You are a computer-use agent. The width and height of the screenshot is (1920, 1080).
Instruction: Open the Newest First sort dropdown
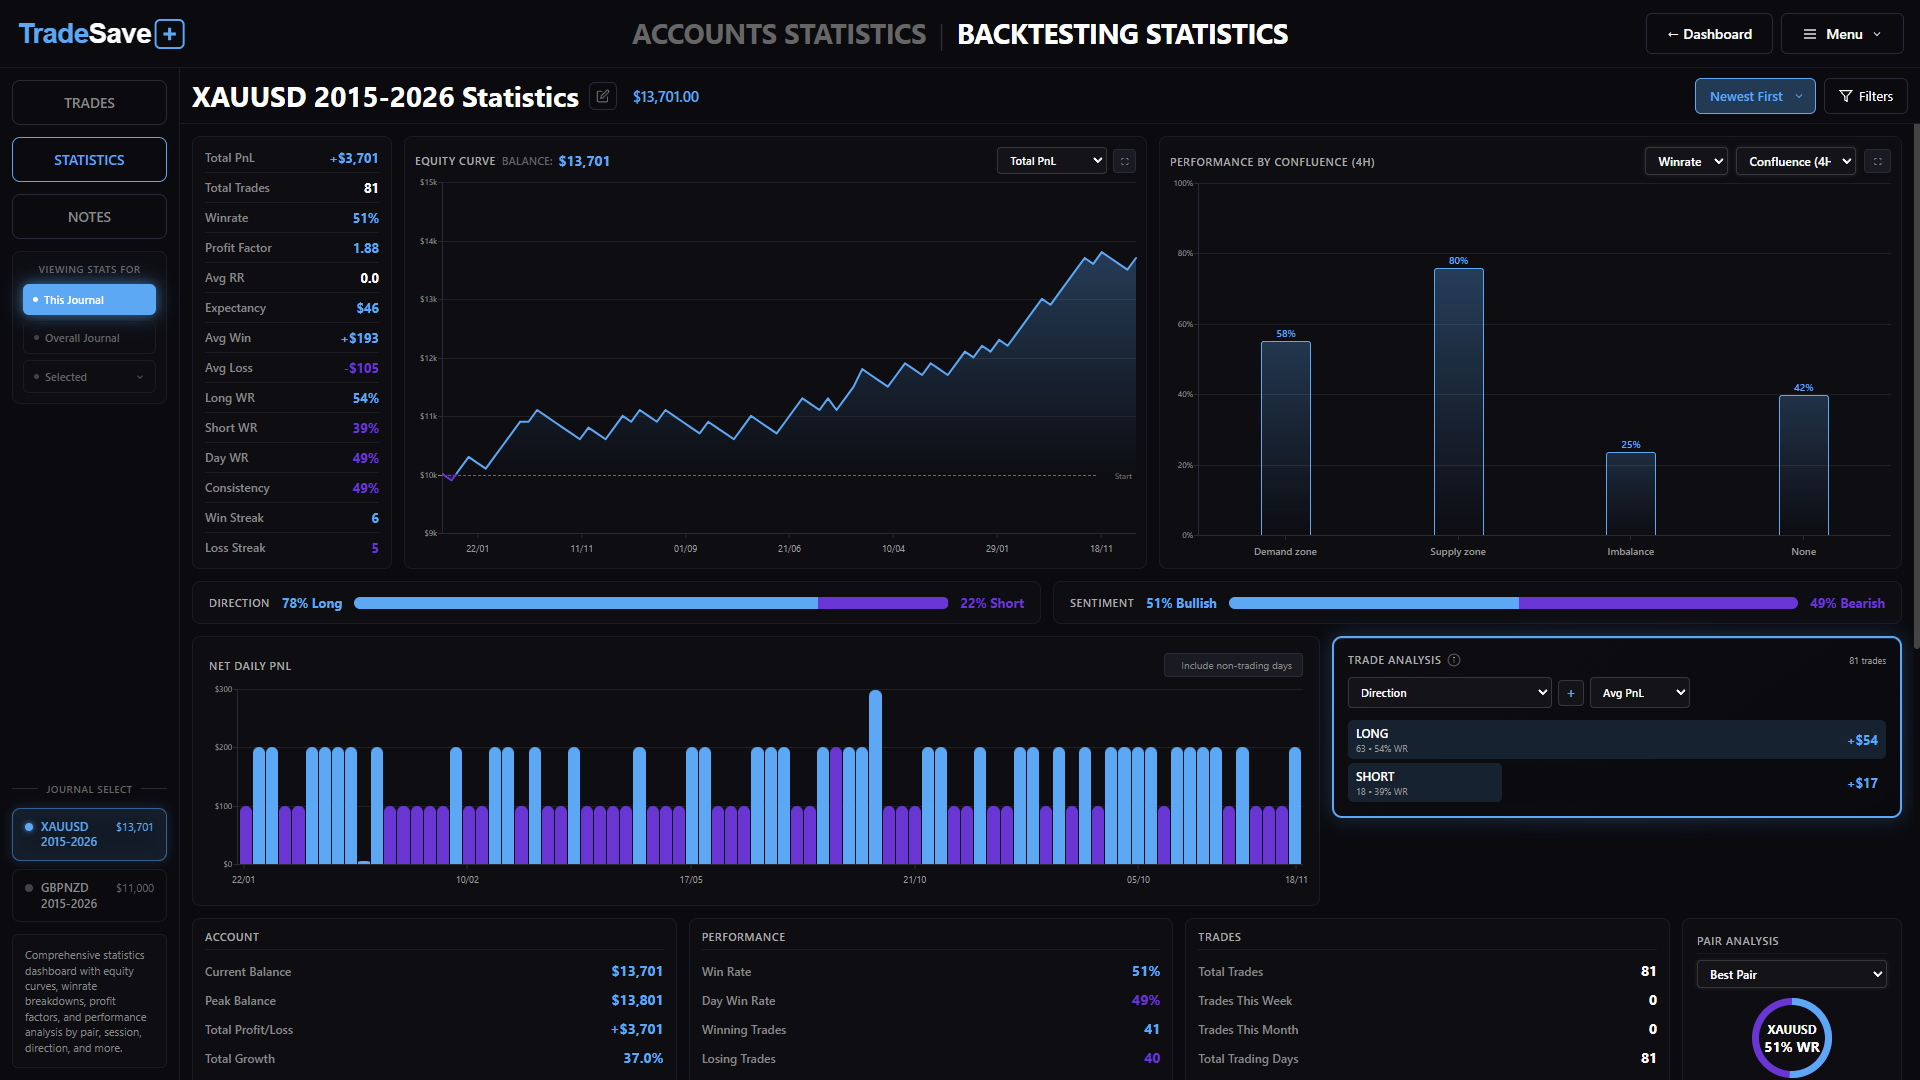click(1754, 96)
